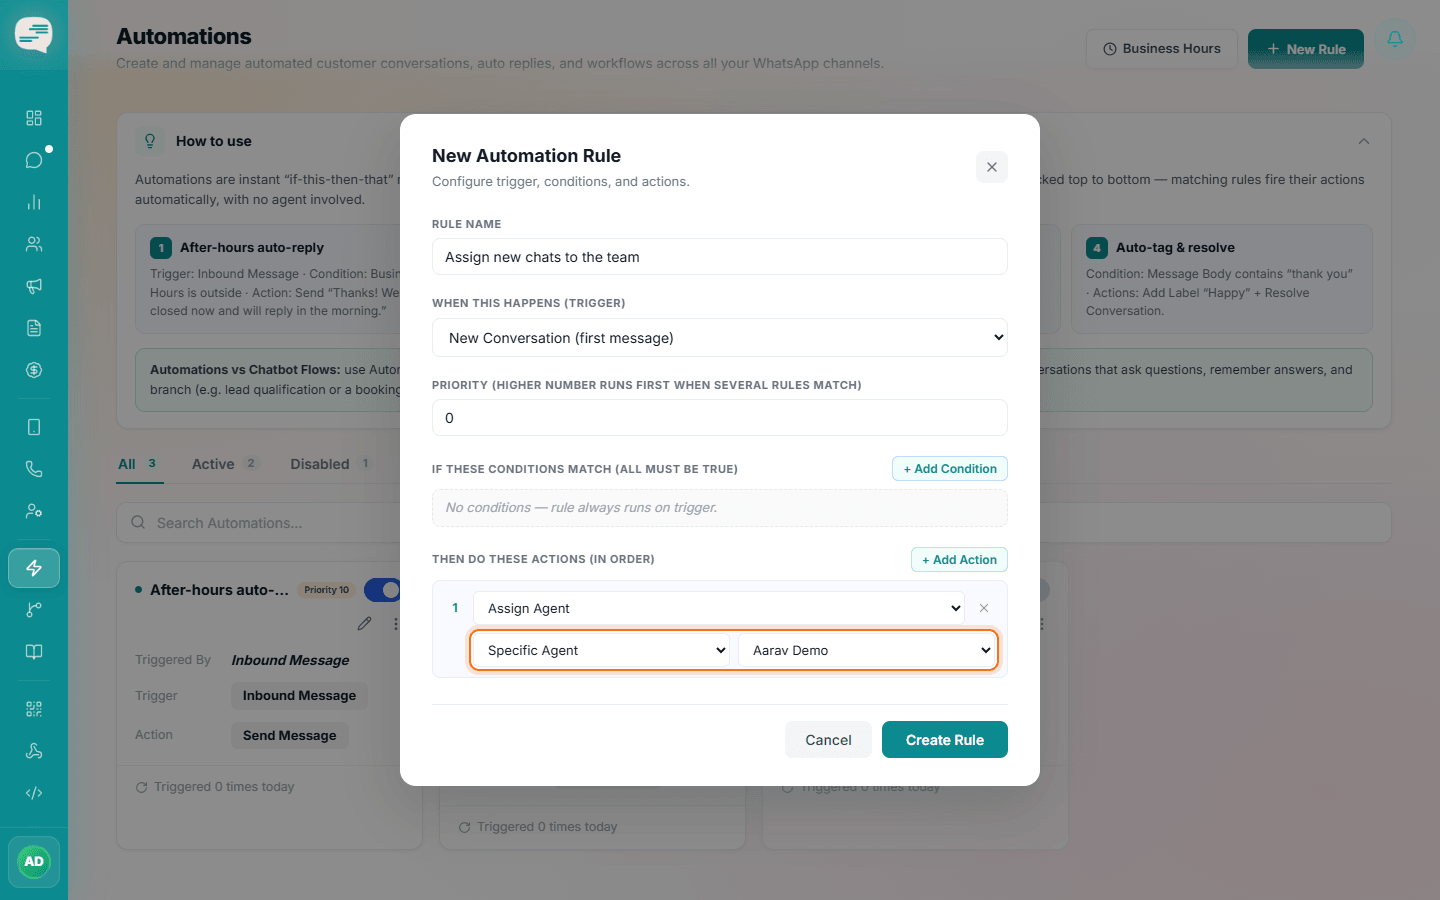Open the webhooks icon in sidebar
The width and height of the screenshot is (1440, 900).
point(34,751)
